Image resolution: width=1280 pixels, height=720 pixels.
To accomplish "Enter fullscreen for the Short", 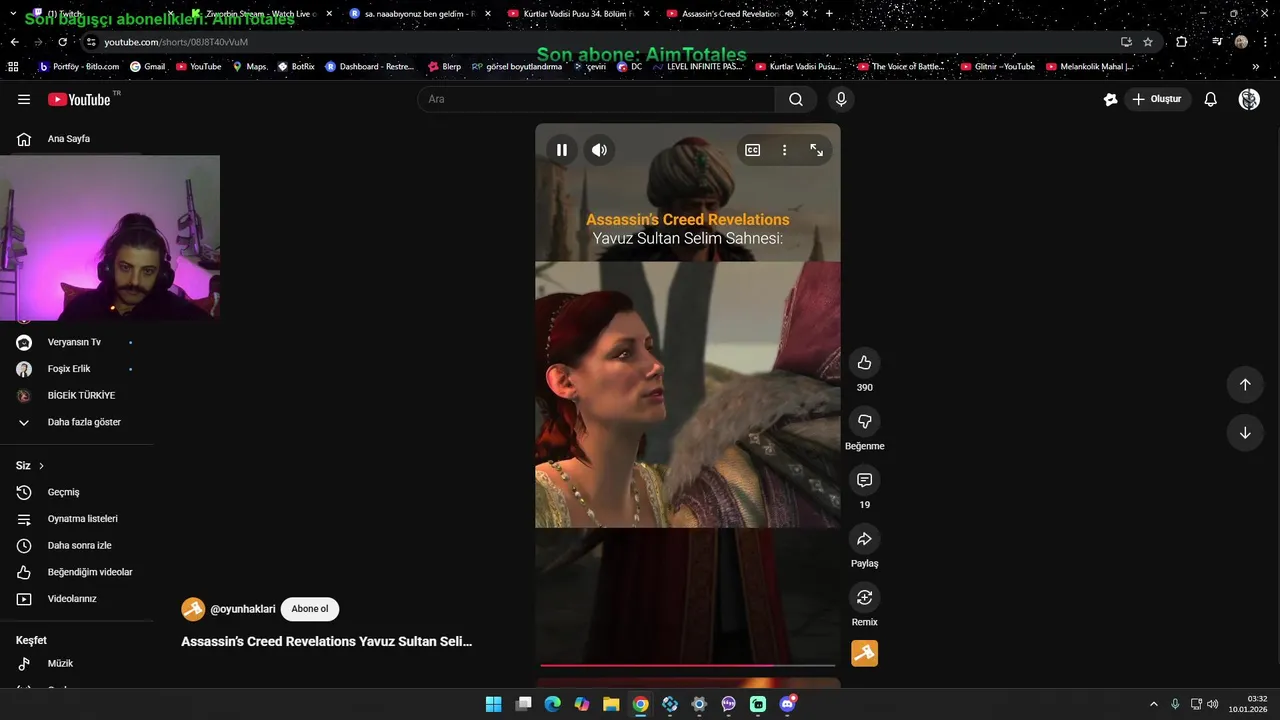I will (x=817, y=150).
